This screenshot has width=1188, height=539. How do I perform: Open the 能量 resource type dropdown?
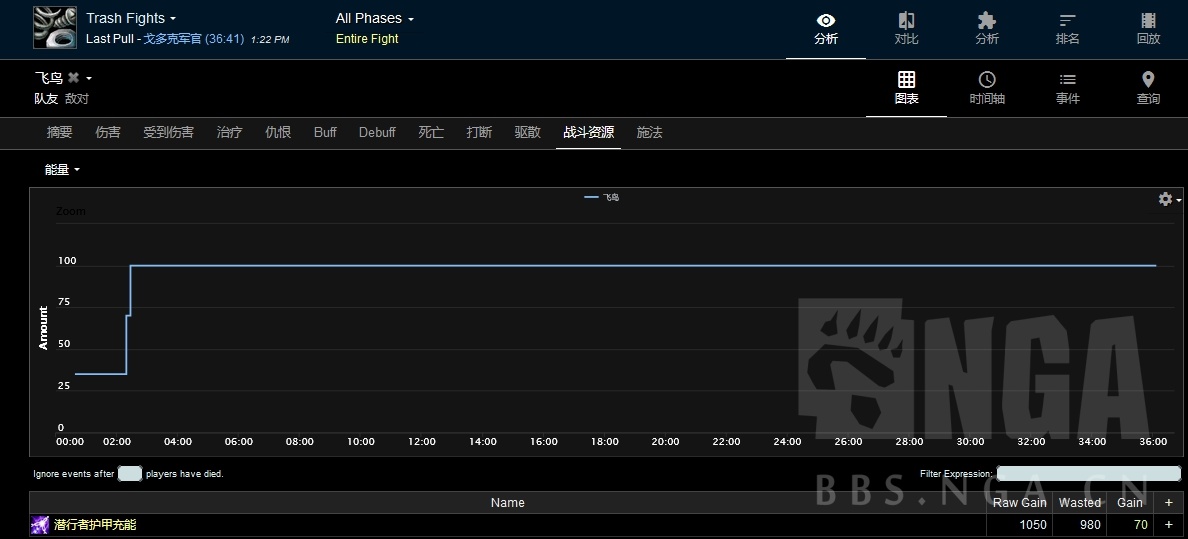tap(62, 170)
